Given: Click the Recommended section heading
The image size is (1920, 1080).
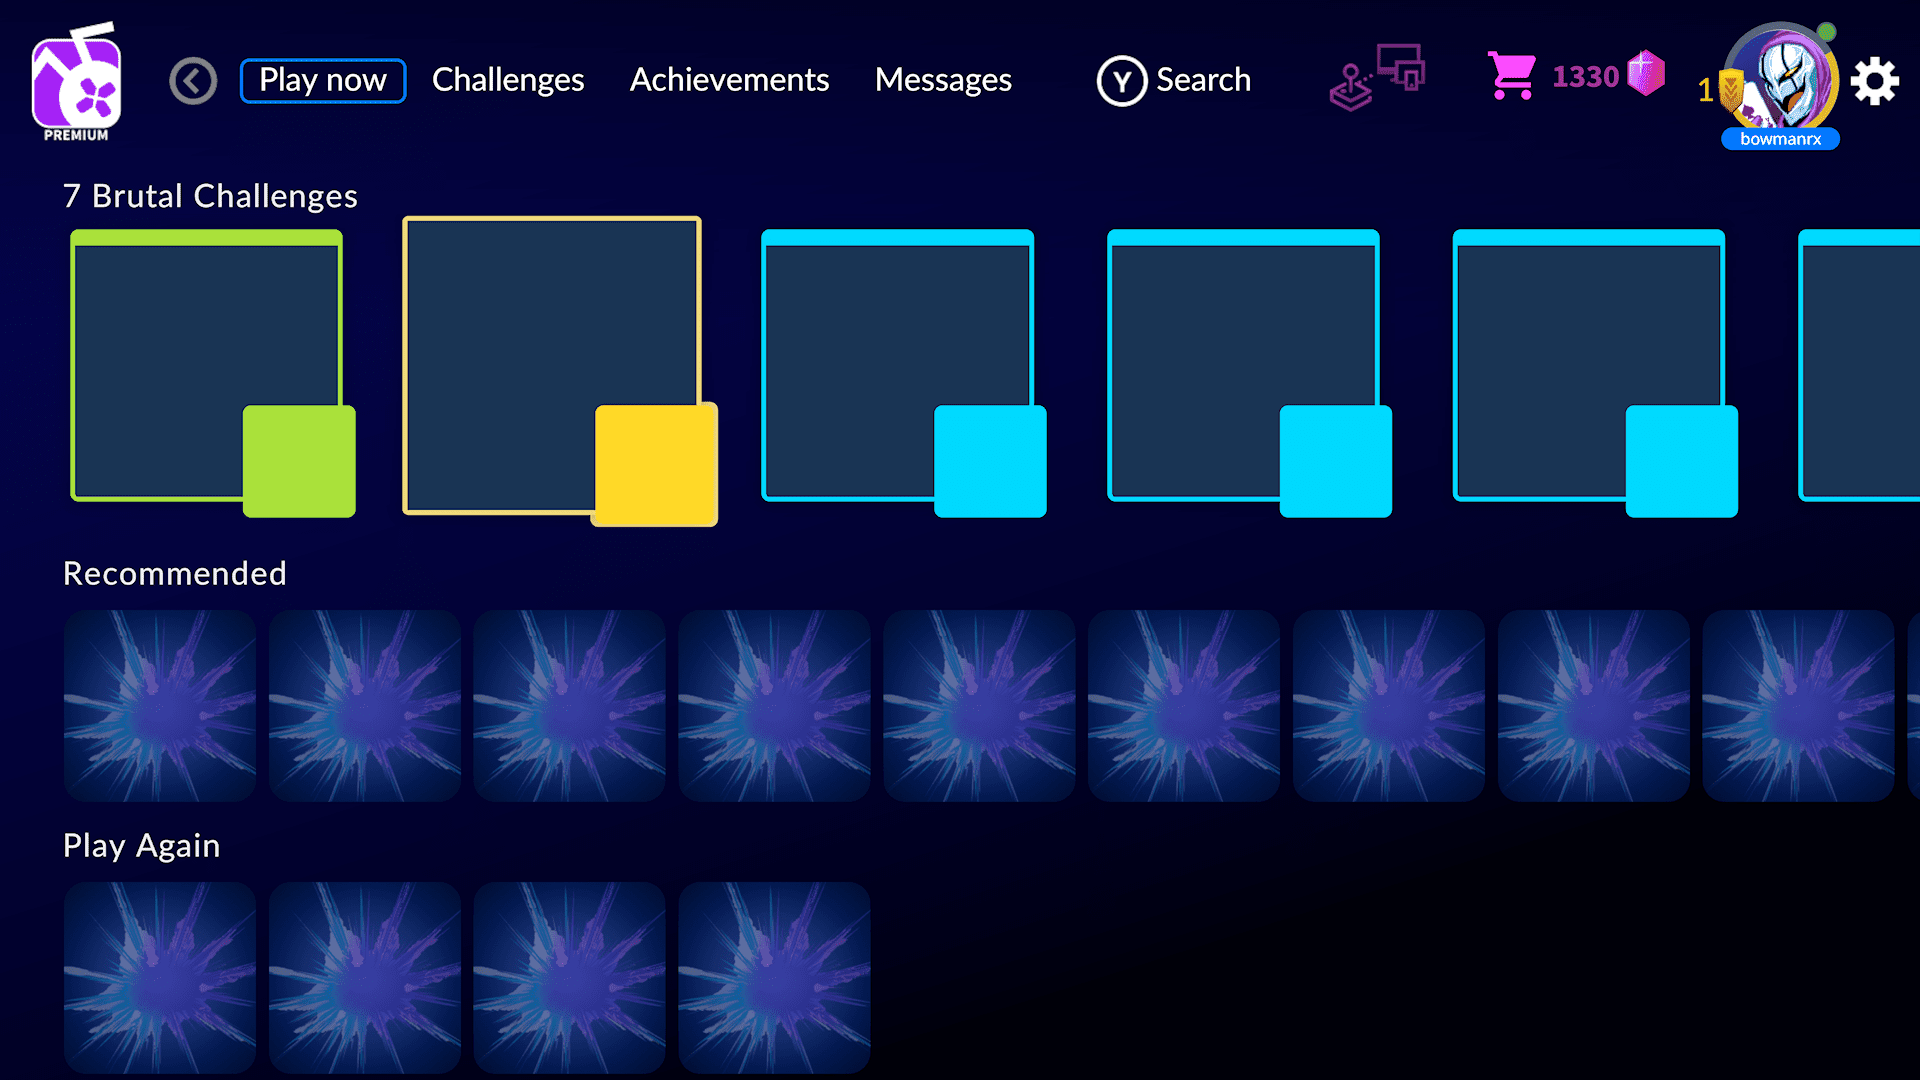Looking at the screenshot, I should [175, 573].
